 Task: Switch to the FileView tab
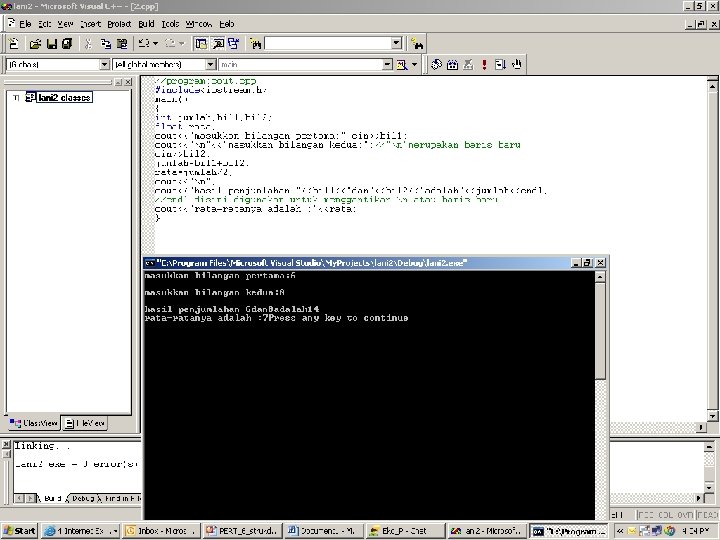point(84,424)
